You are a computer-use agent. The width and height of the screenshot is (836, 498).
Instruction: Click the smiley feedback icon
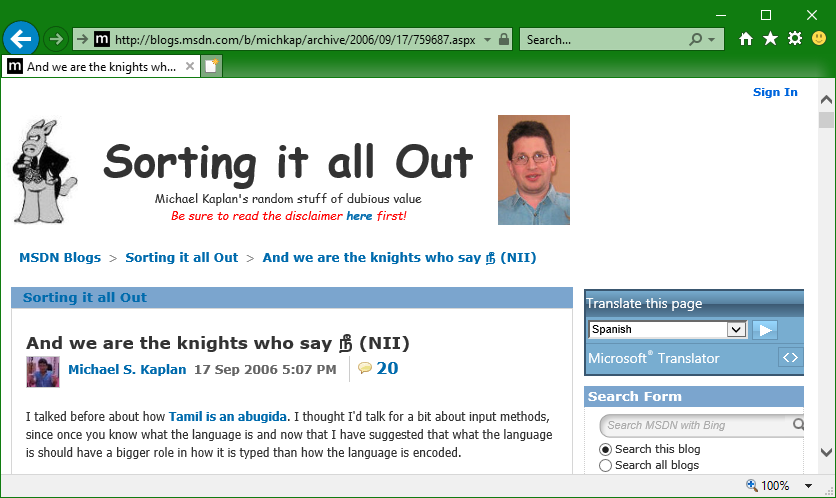(x=819, y=38)
